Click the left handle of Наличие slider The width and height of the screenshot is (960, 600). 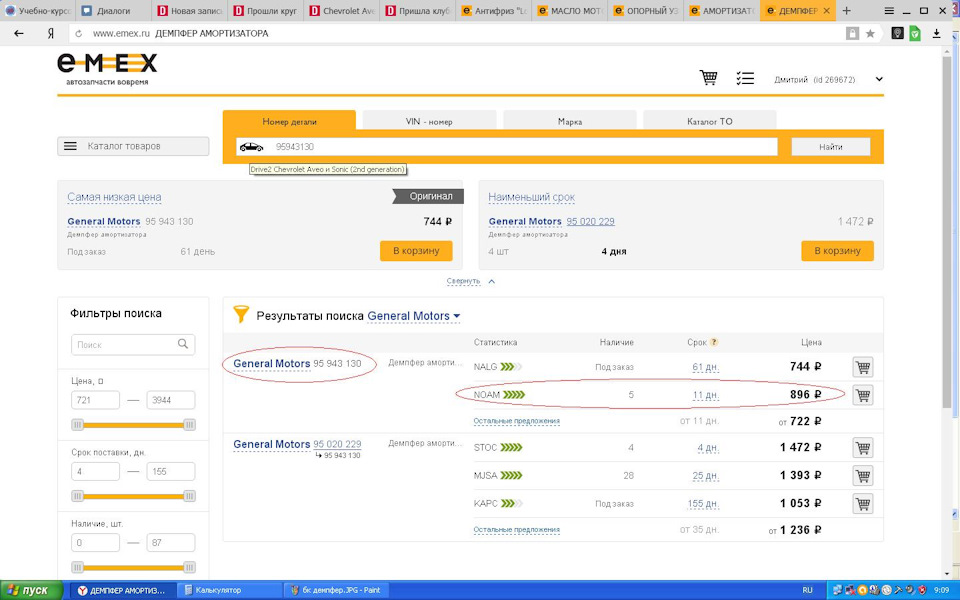coord(77,568)
